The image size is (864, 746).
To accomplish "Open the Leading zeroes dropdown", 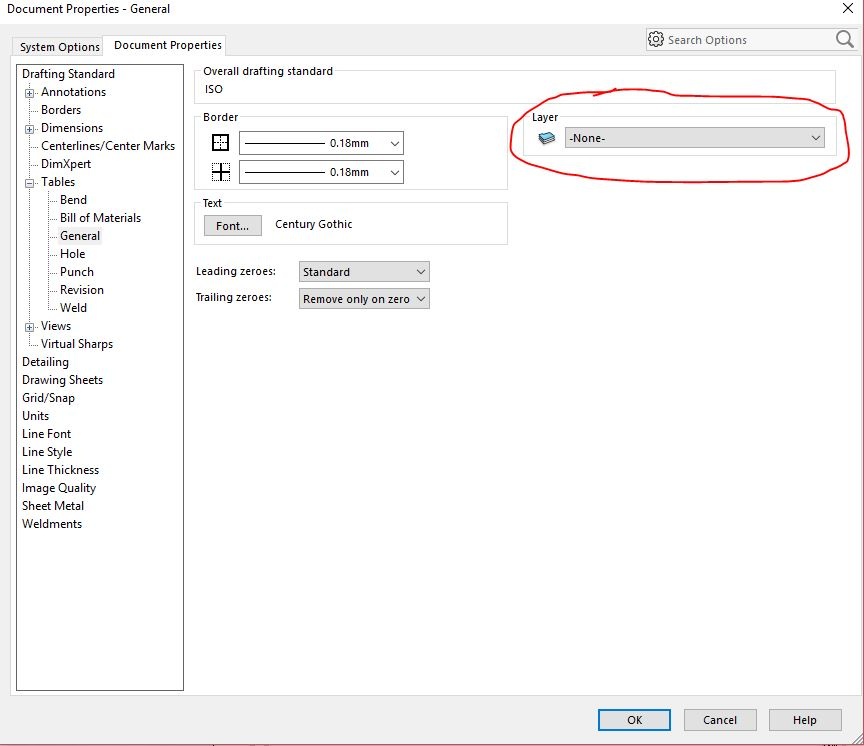I will click(x=364, y=272).
